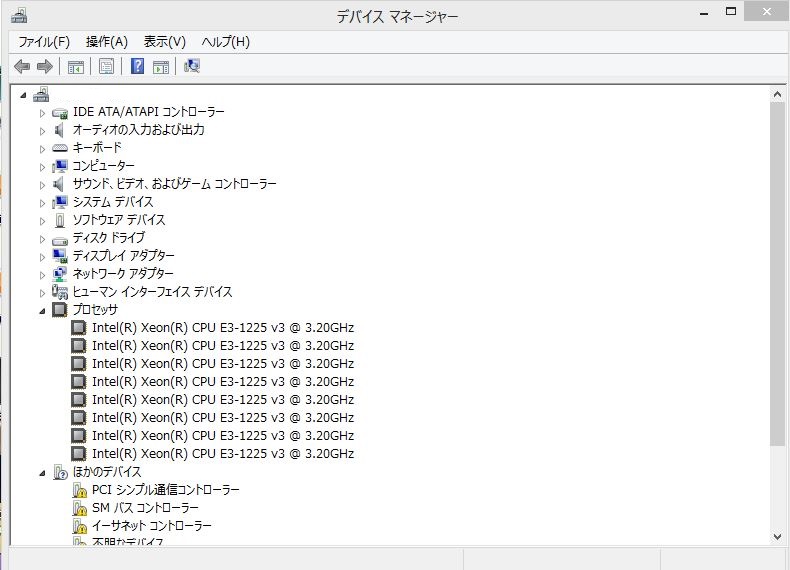Open the 操作(A) menu
The image size is (790, 570).
(x=107, y=42)
